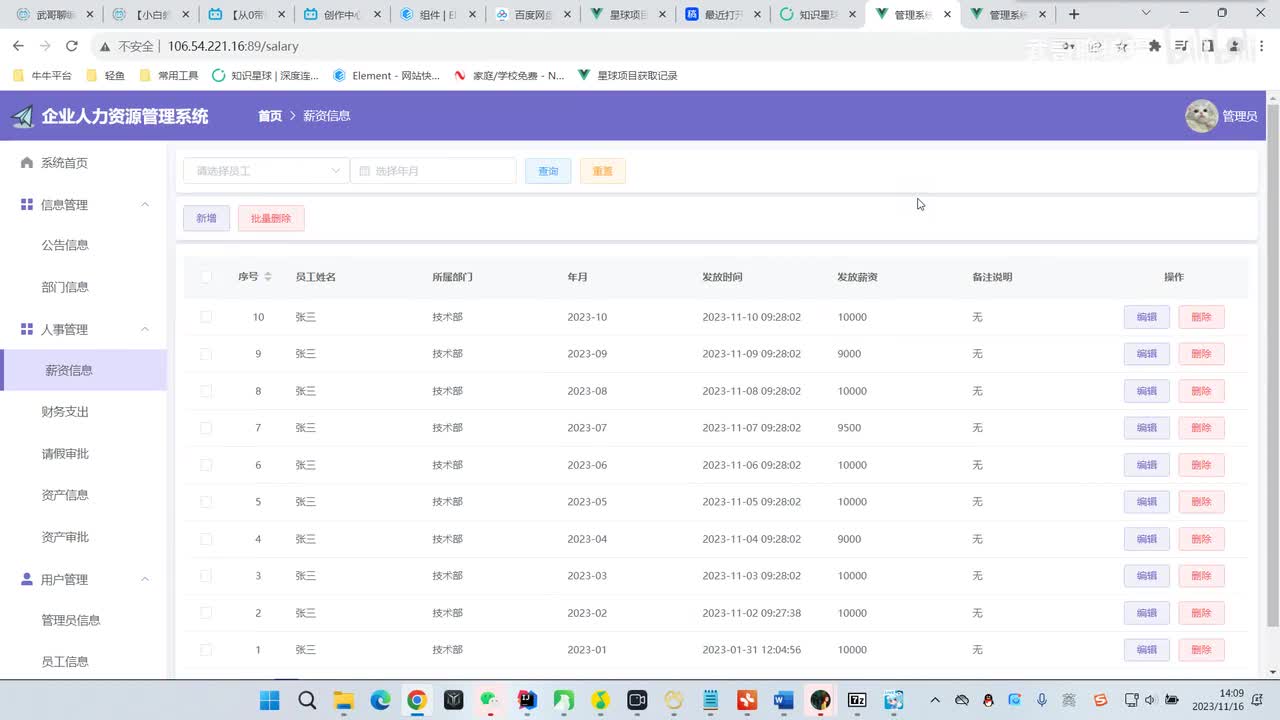This screenshot has width=1280, height=720.
Task: Click the 查询 search button
Action: pos(548,171)
